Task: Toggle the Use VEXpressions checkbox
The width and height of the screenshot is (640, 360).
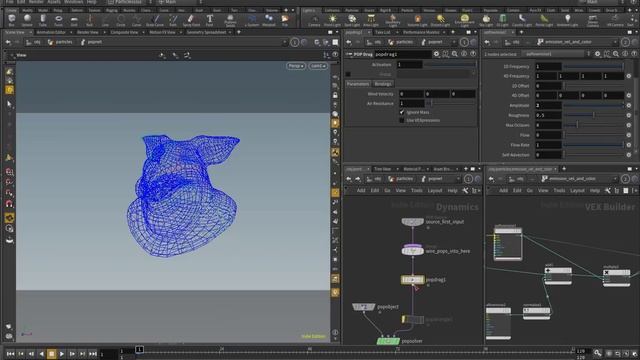Action: pyautogui.click(x=402, y=120)
